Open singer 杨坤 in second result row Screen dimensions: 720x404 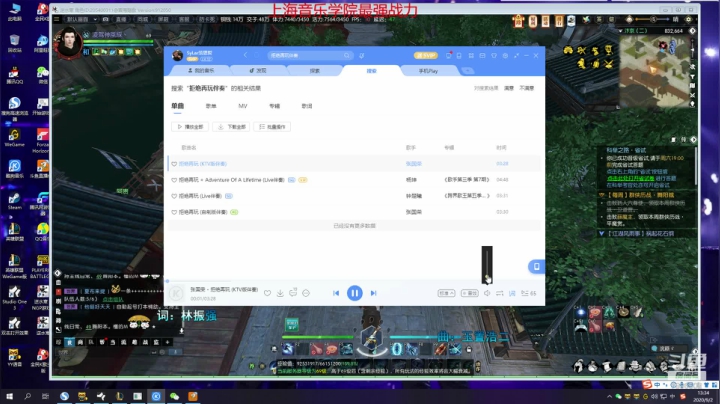pos(411,180)
